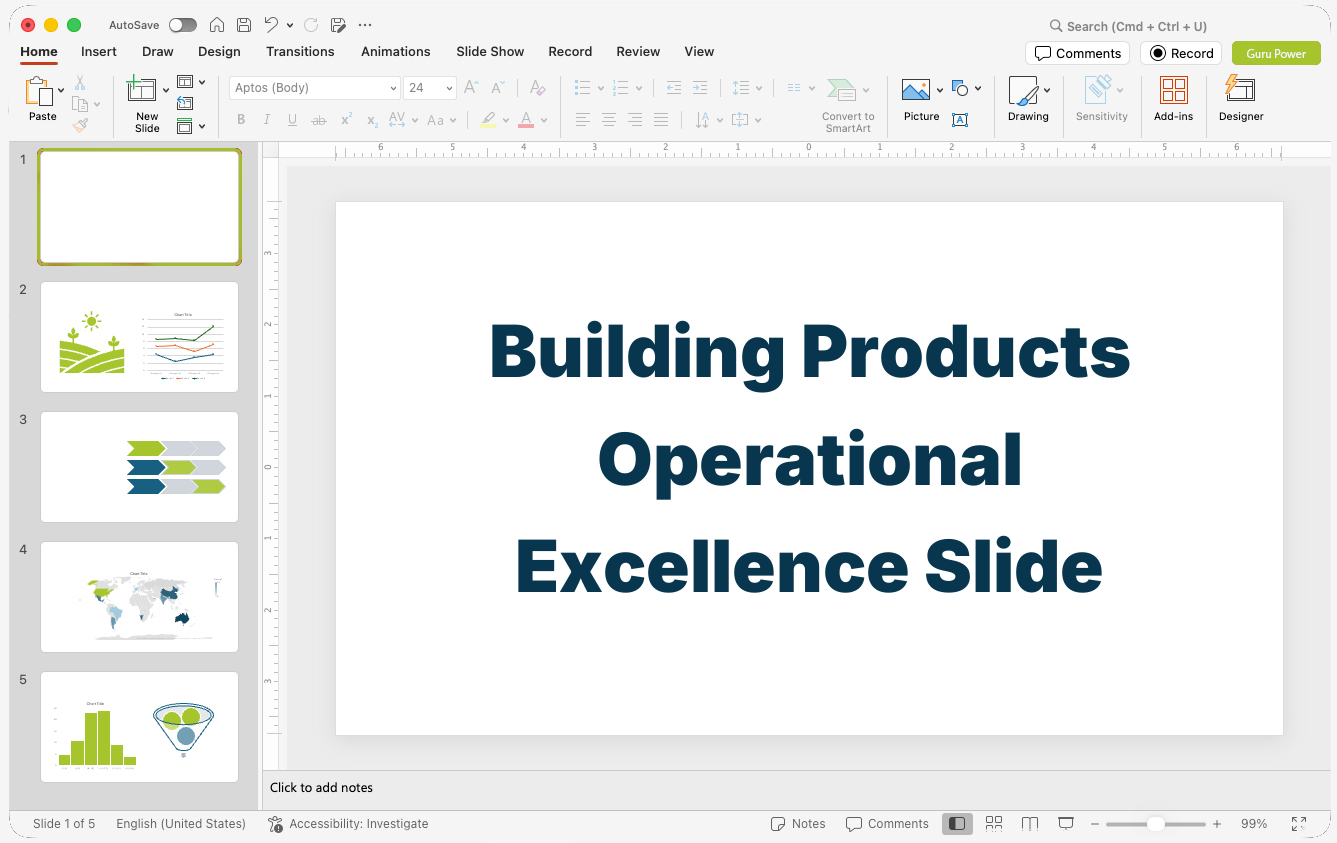This screenshot has height=843, width=1337.
Task: Decrease font size with the small A
Action: coord(497,88)
